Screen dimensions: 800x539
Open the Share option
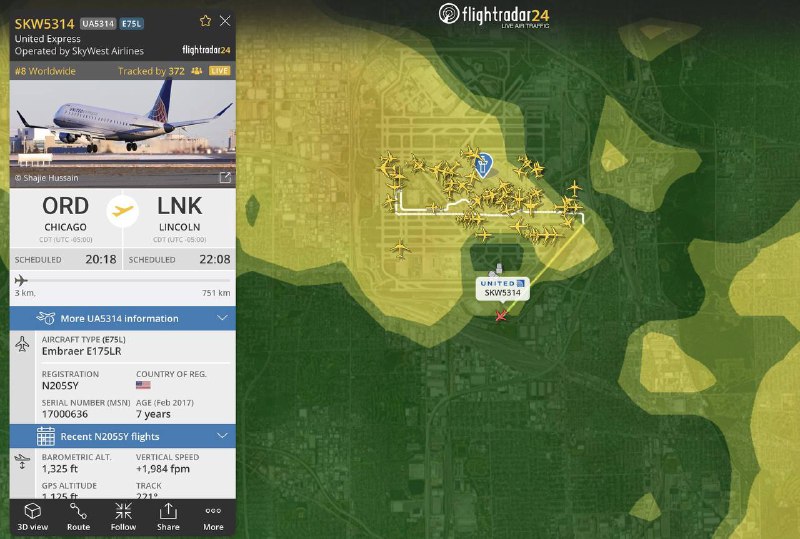[x=168, y=517]
